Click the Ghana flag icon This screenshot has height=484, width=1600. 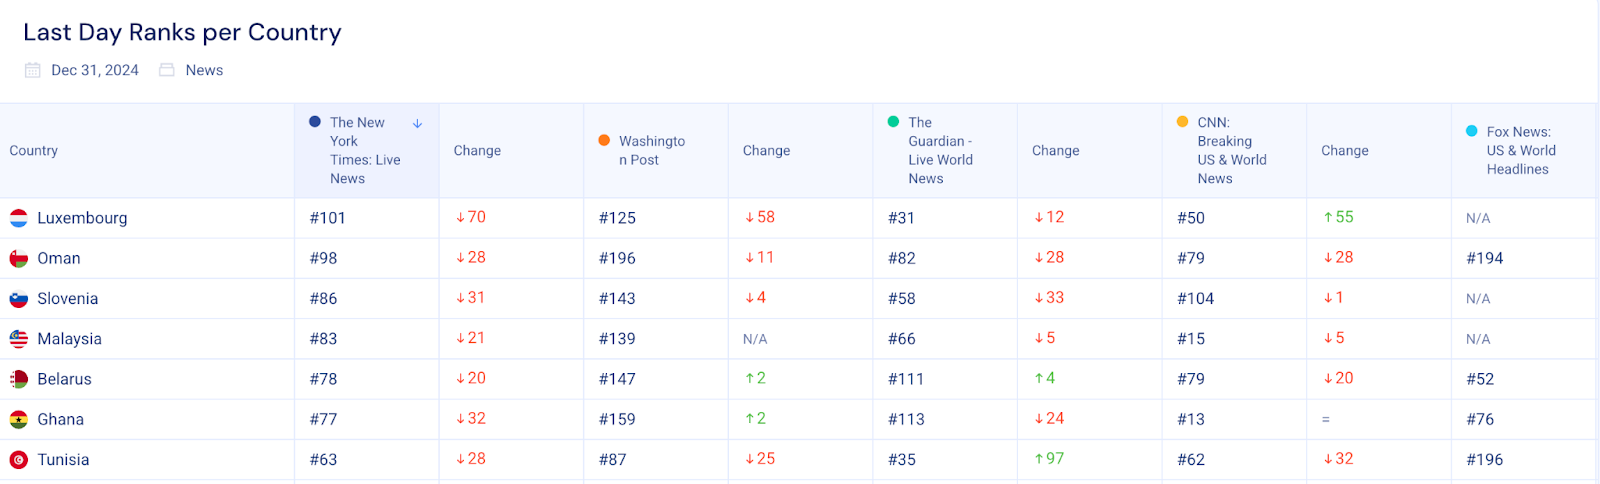(x=19, y=420)
